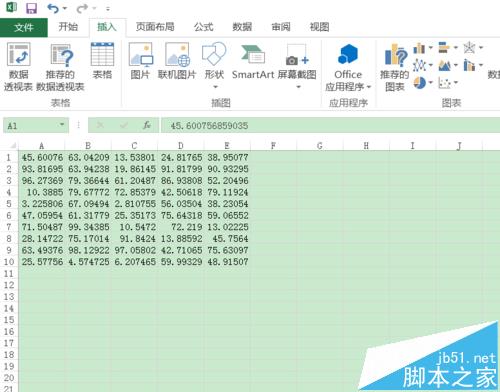Select cell containing 91.8424

[134, 239]
